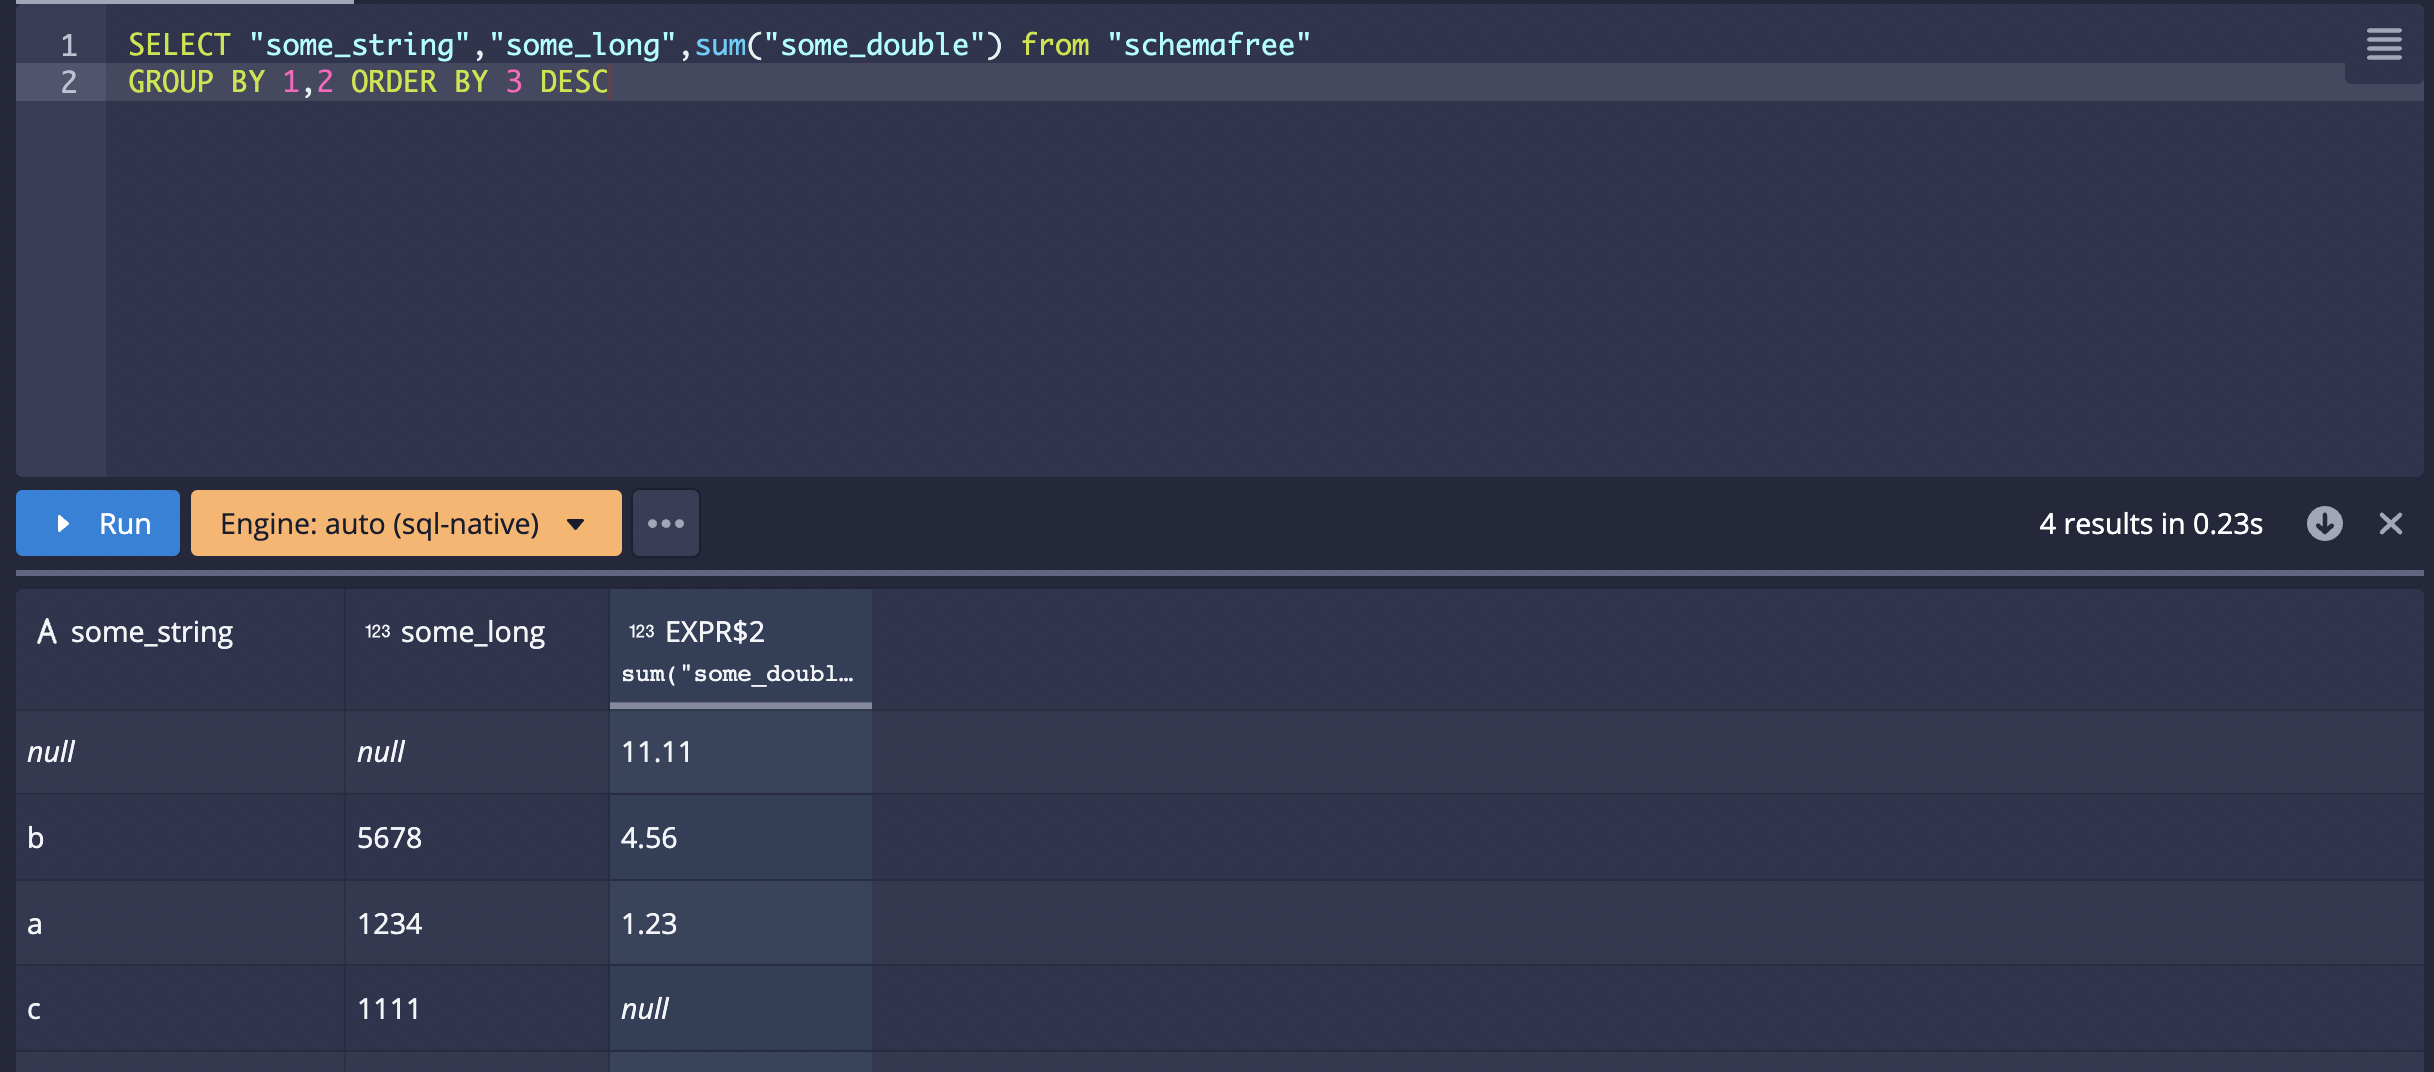Place cursor at end of 'DESC' on line 2
The image size is (2434, 1072).
[609, 82]
